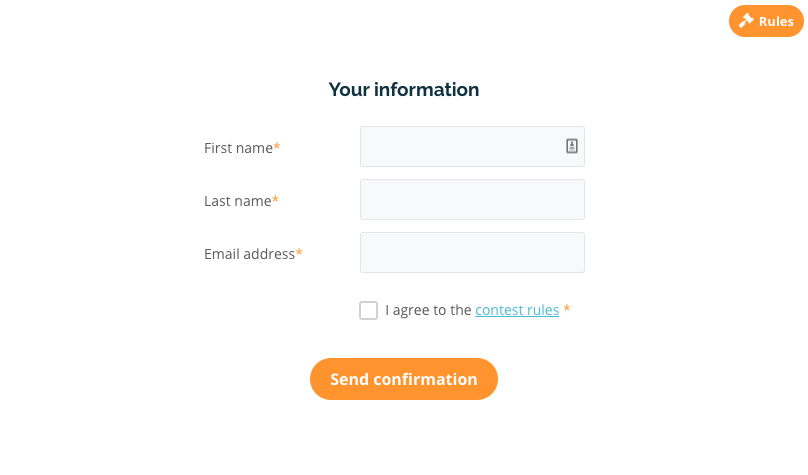Click the gavel icon in the Rules button
Image resolution: width=808 pixels, height=475 pixels.
pyautogui.click(x=746, y=21)
